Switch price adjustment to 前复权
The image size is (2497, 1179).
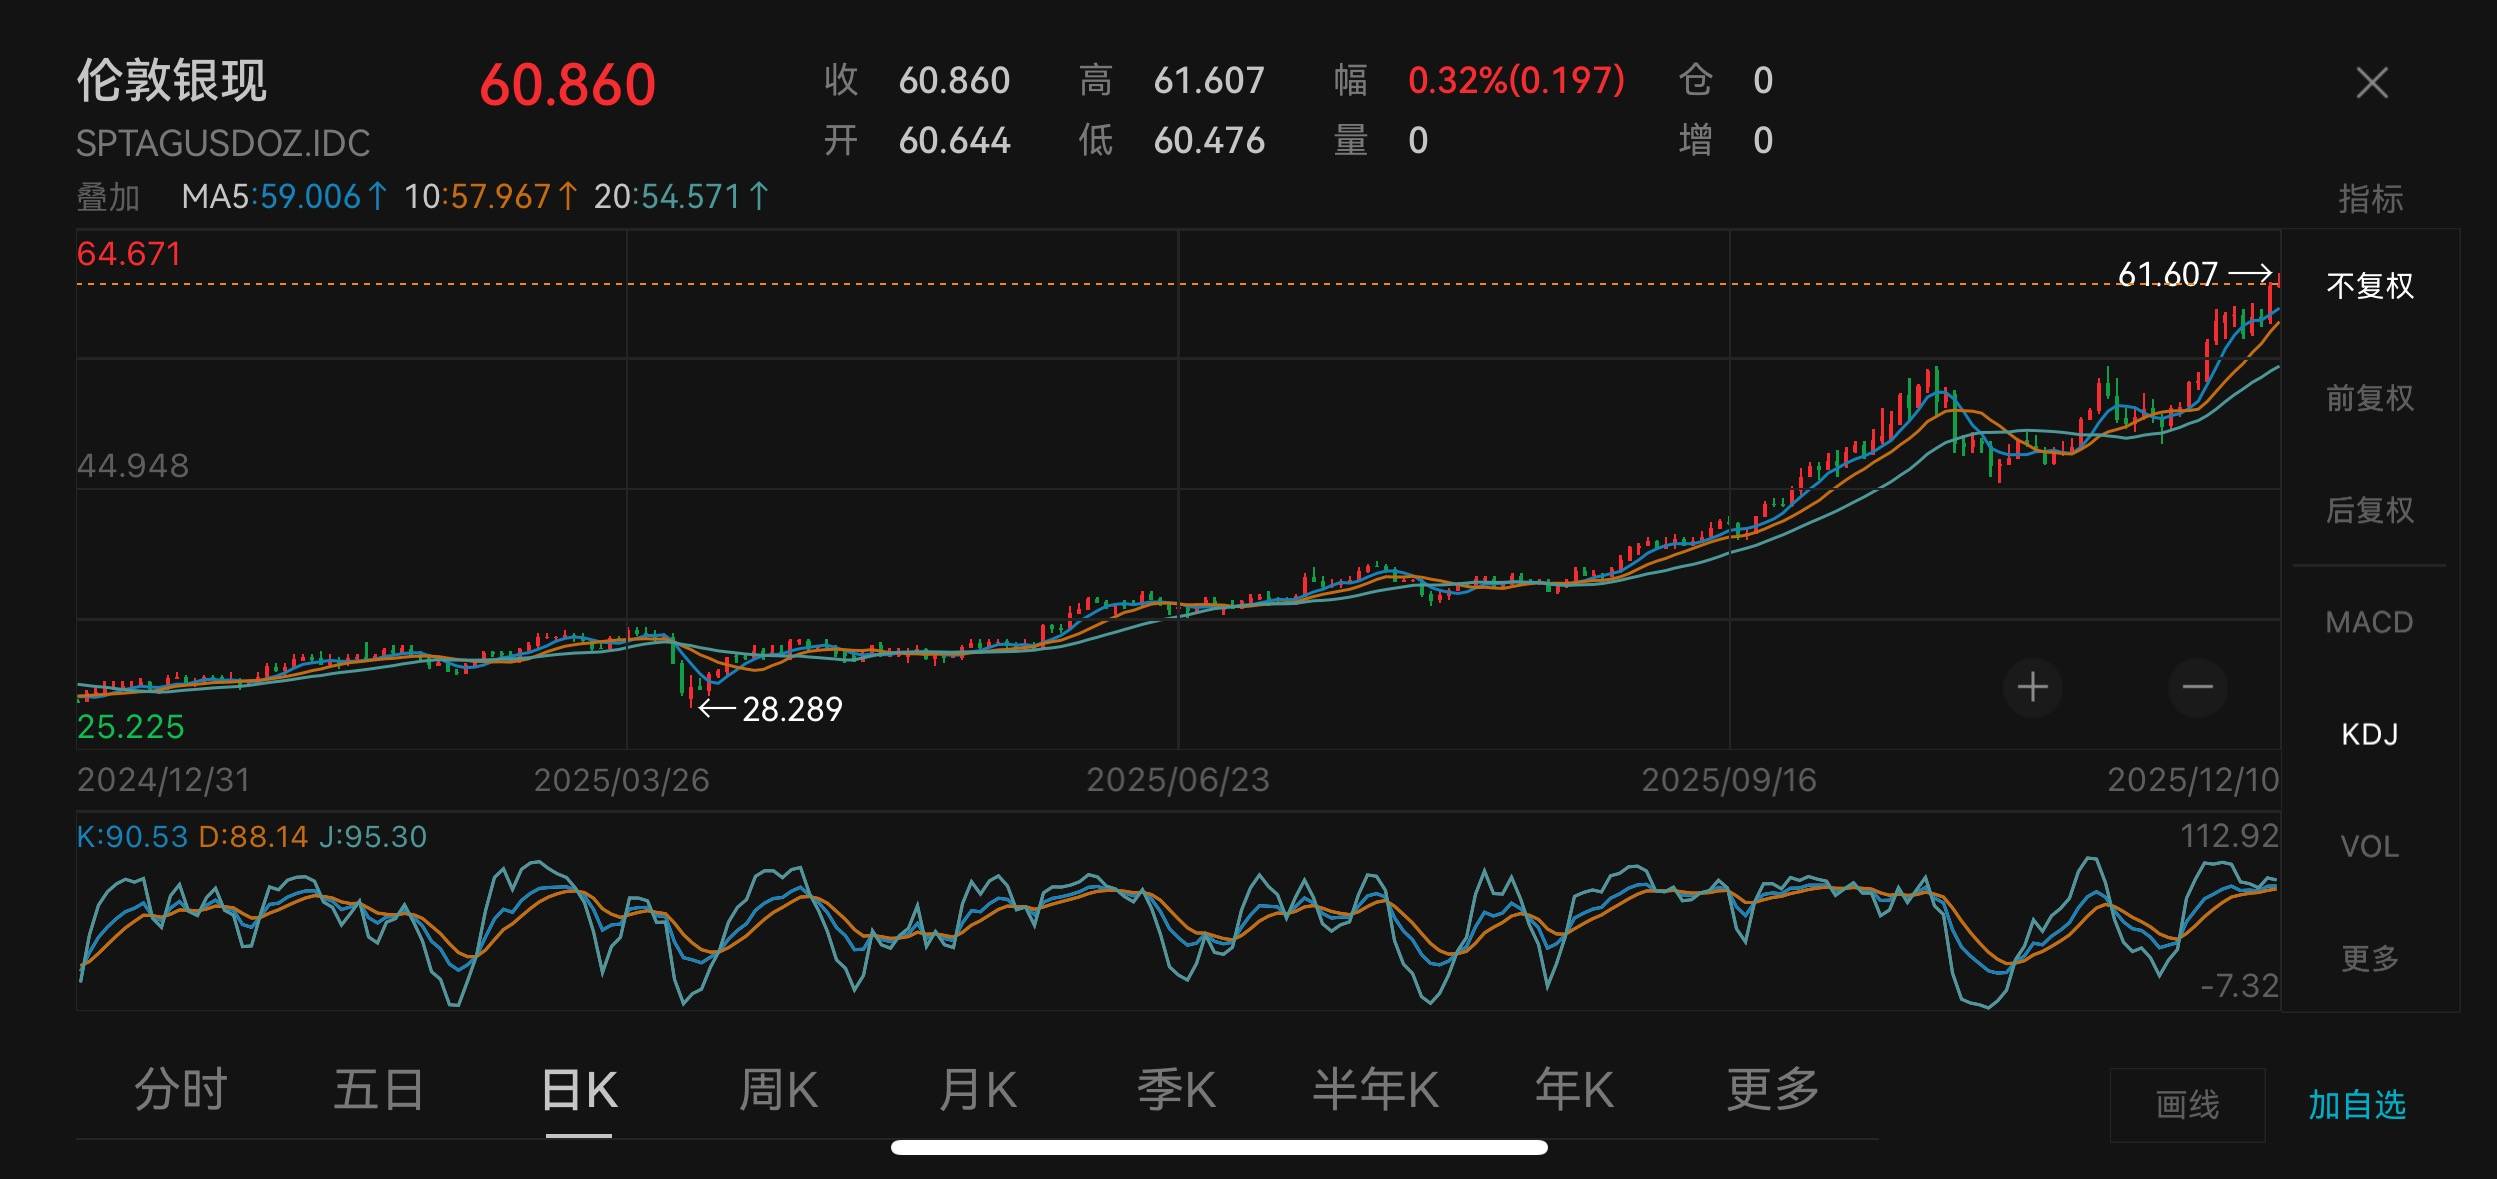pyautogui.click(x=2370, y=398)
